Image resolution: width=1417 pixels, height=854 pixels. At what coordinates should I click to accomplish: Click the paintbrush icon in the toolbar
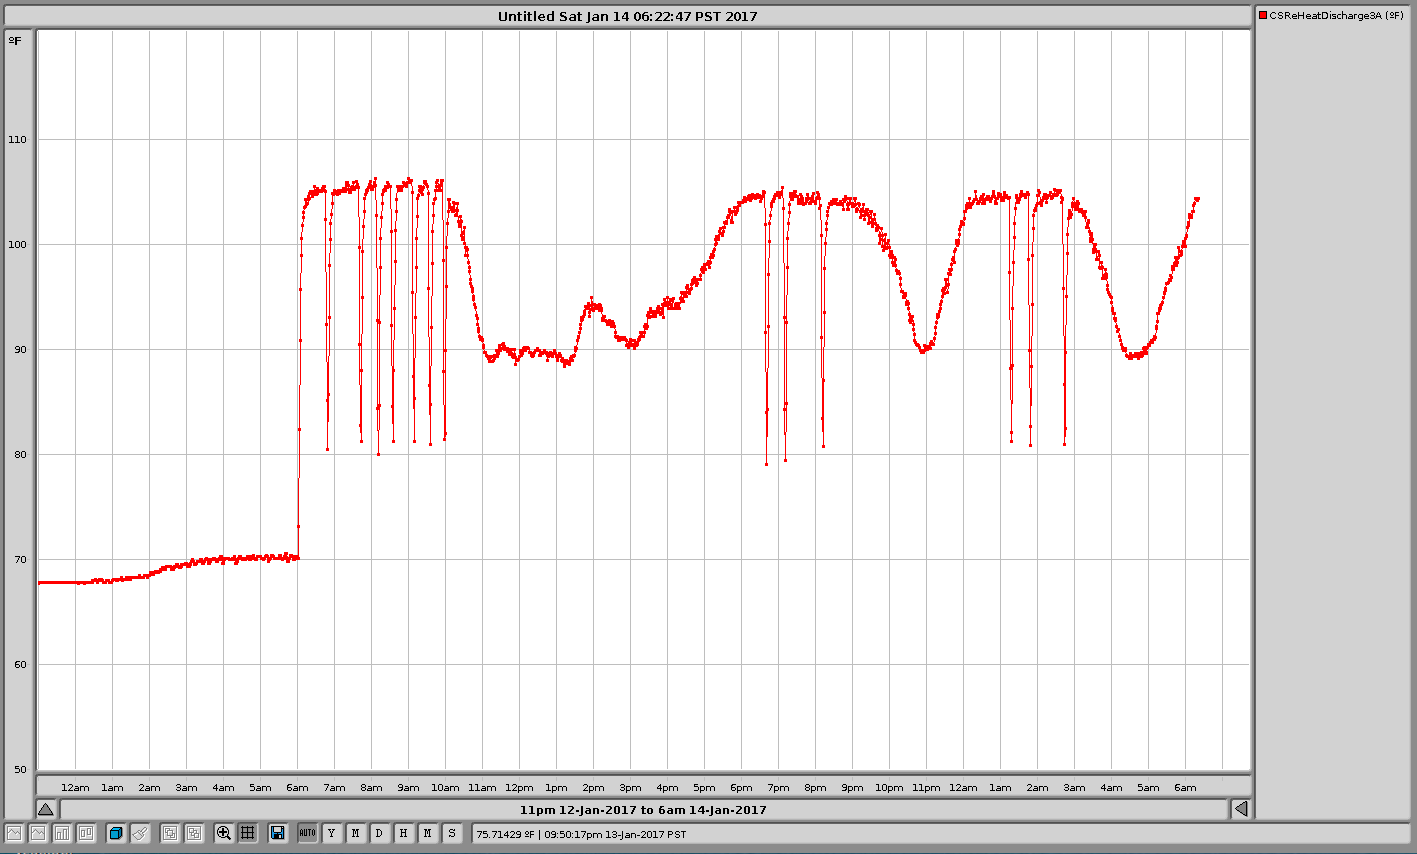[x=140, y=833]
